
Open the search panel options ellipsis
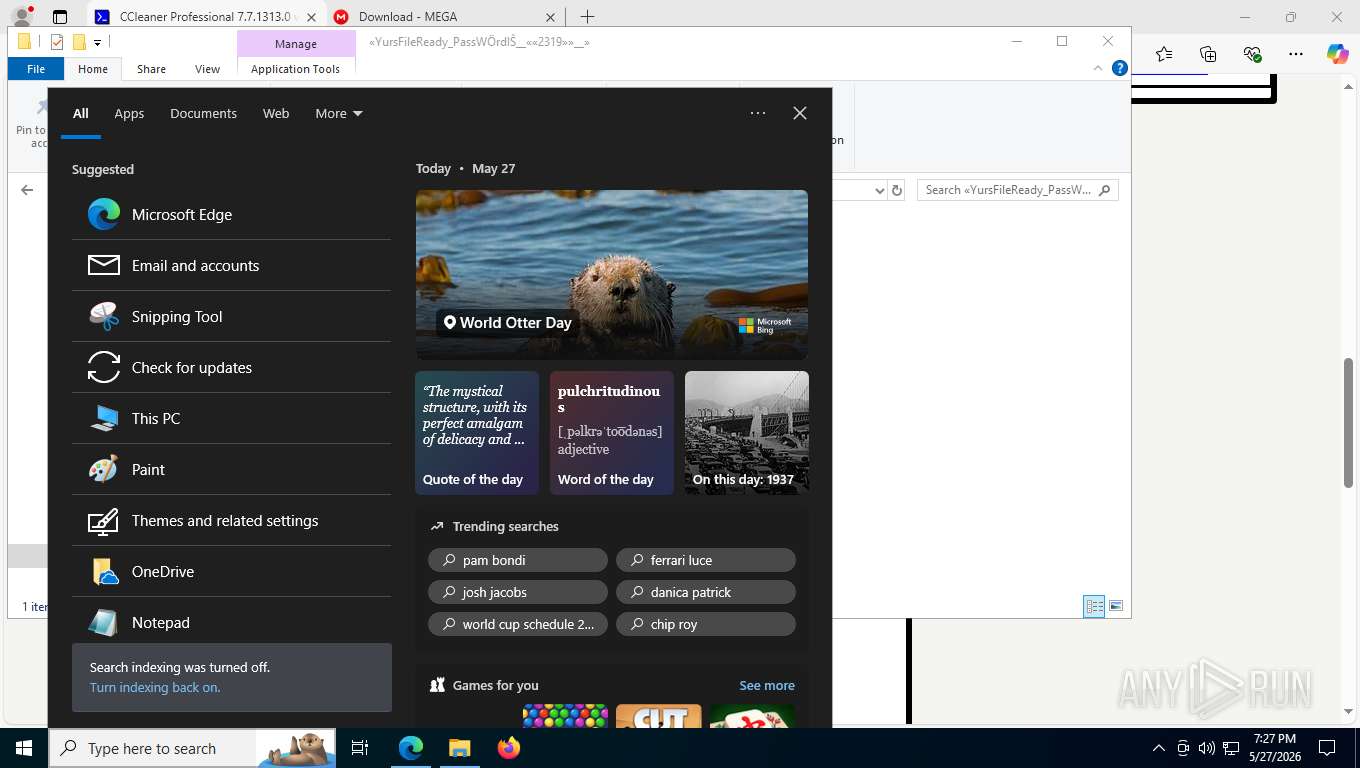click(x=758, y=113)
